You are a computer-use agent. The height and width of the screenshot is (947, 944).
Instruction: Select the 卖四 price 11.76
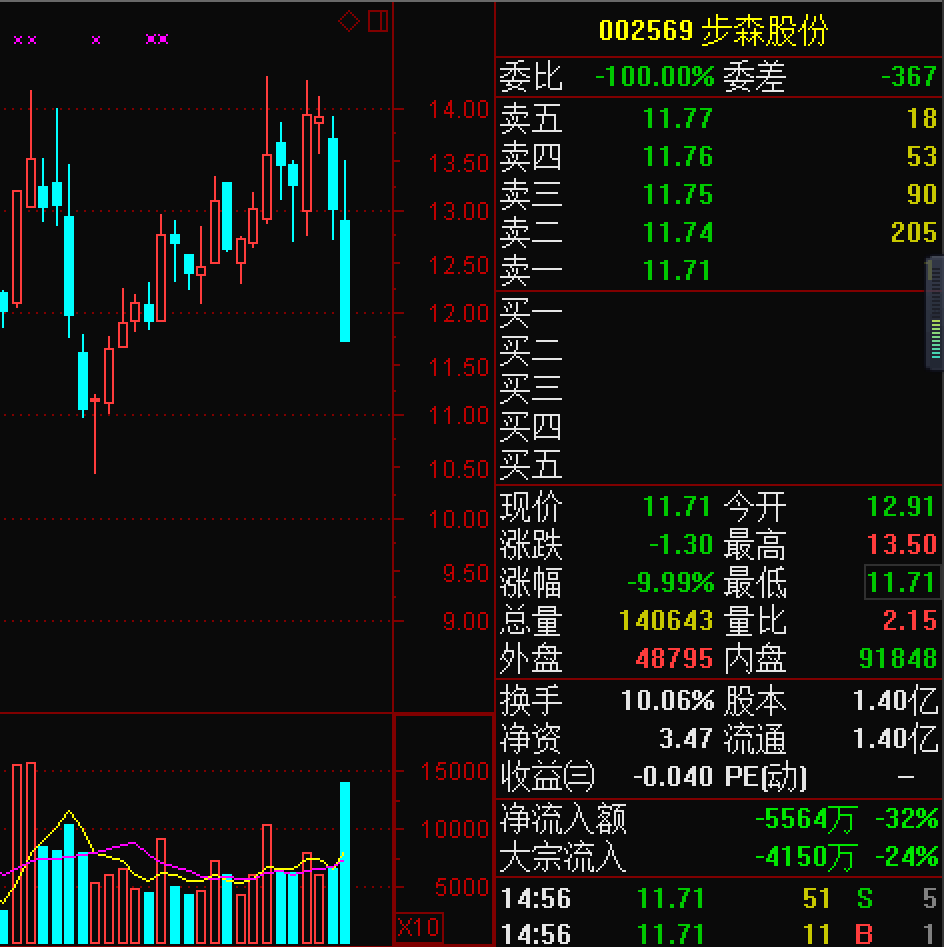pos(678,156)
